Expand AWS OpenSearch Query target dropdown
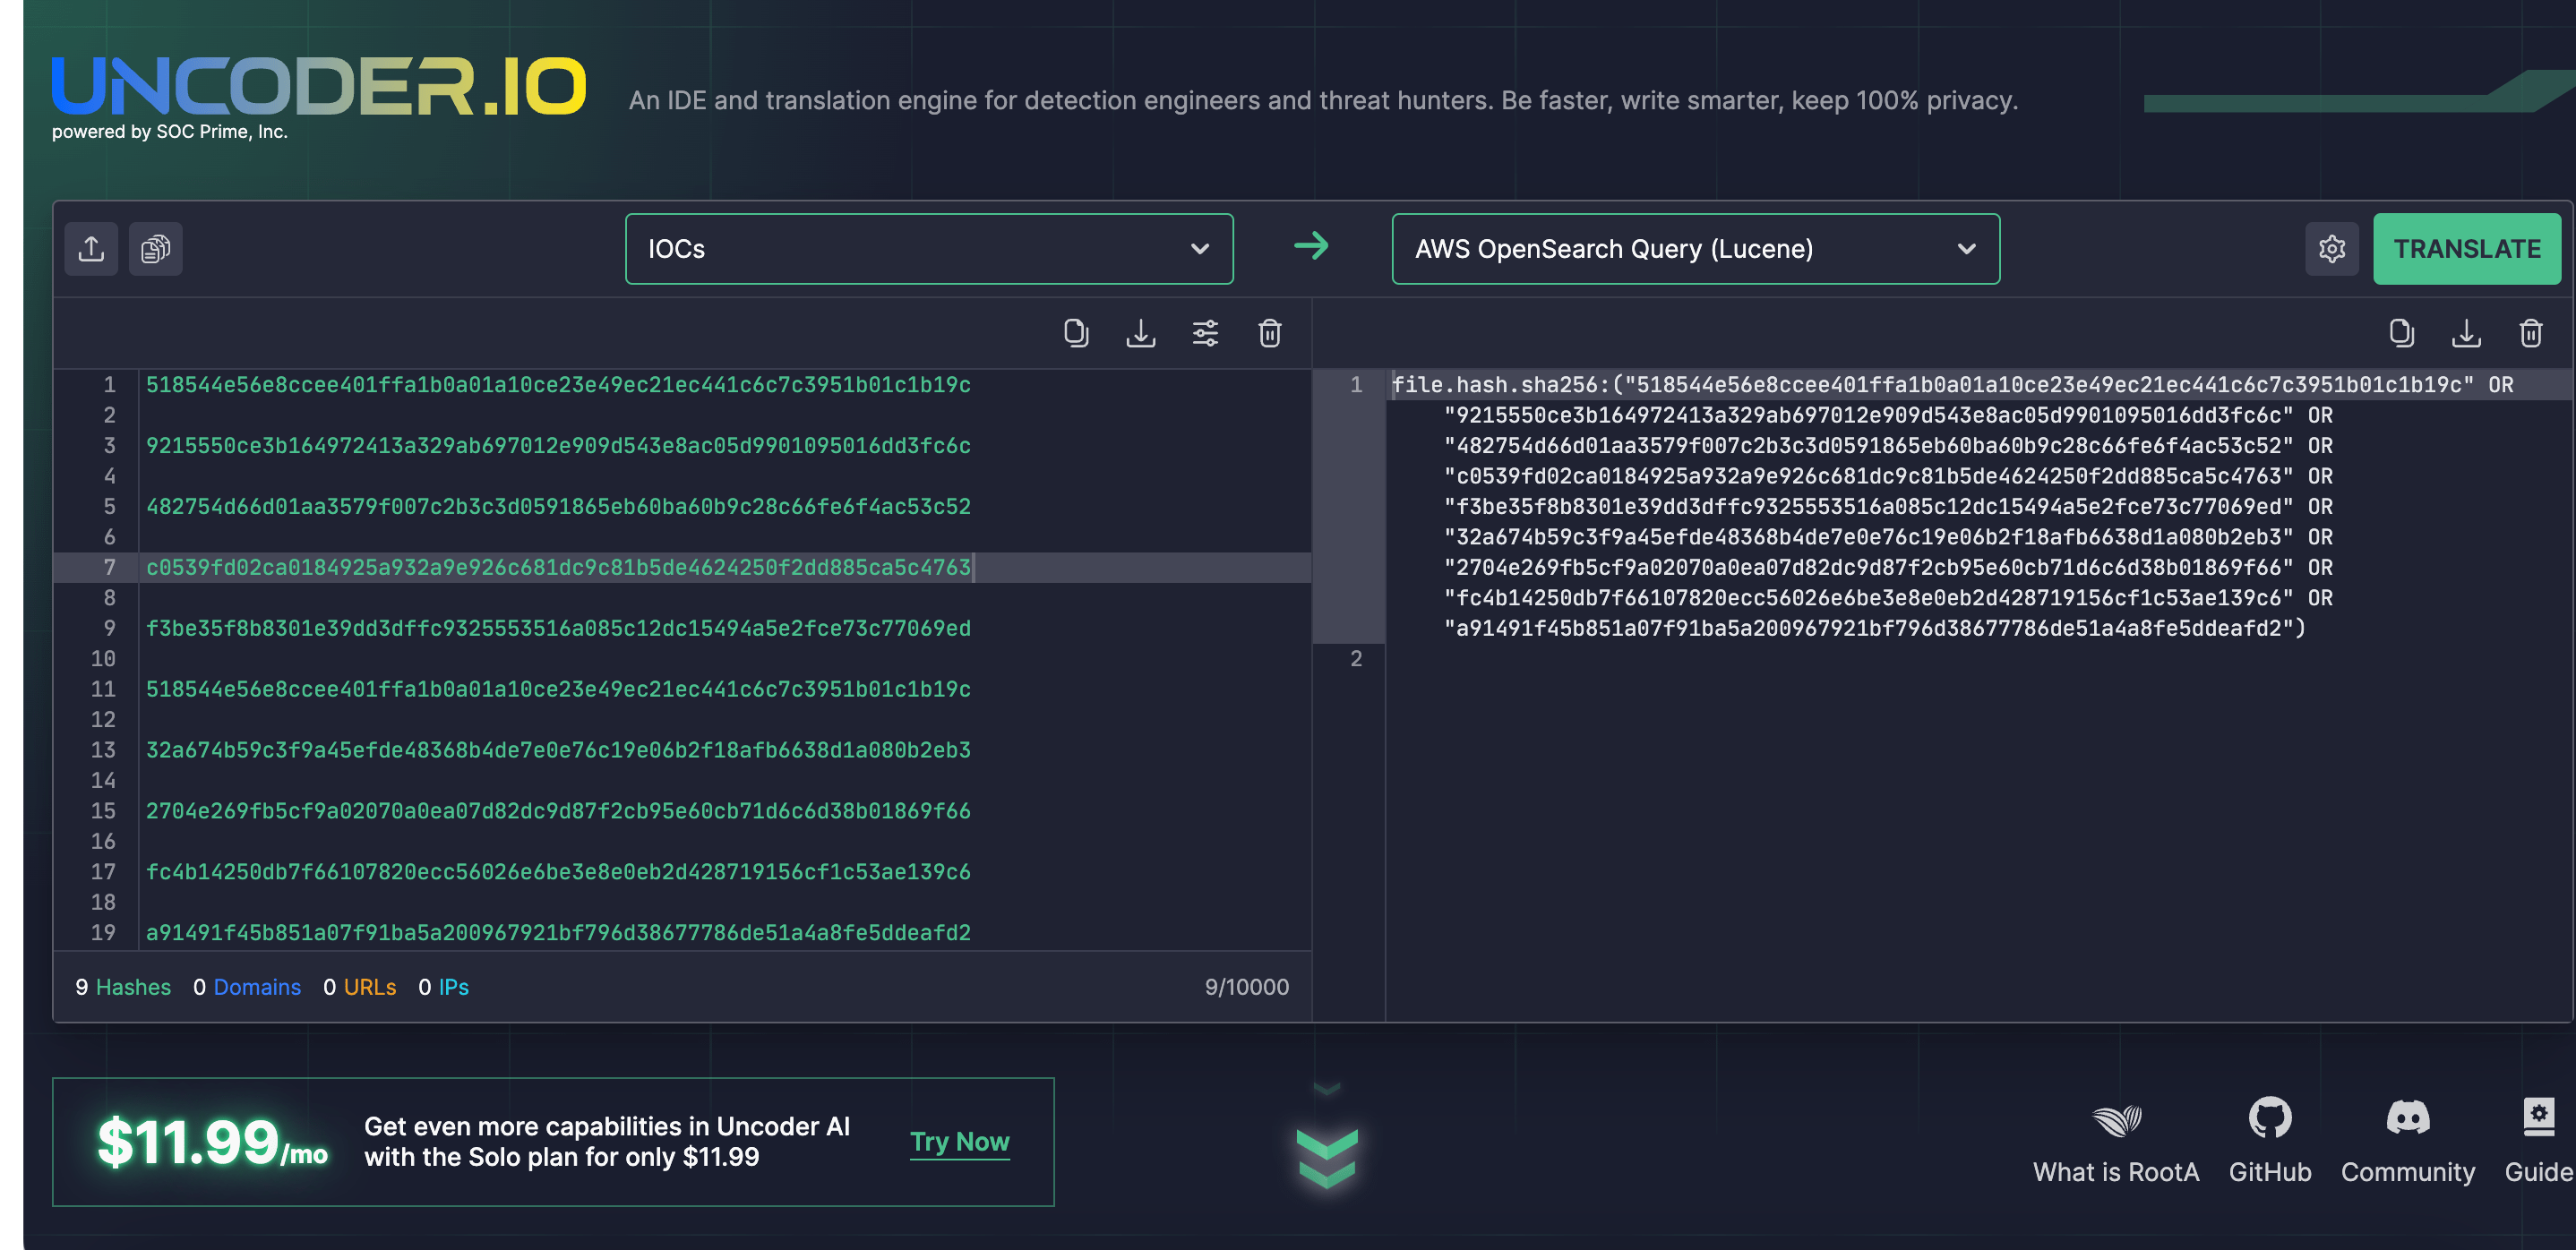 tap(1695, 248)
